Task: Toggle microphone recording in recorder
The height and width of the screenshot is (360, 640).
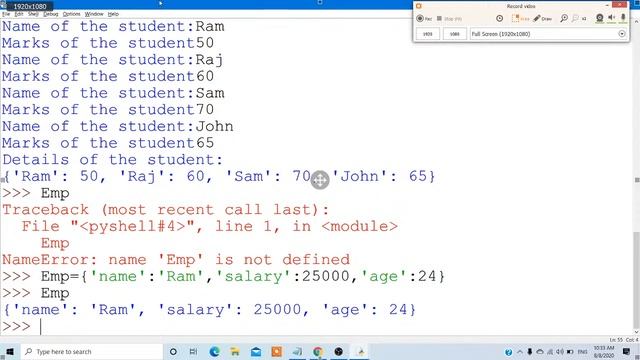Action: point(623,18)
